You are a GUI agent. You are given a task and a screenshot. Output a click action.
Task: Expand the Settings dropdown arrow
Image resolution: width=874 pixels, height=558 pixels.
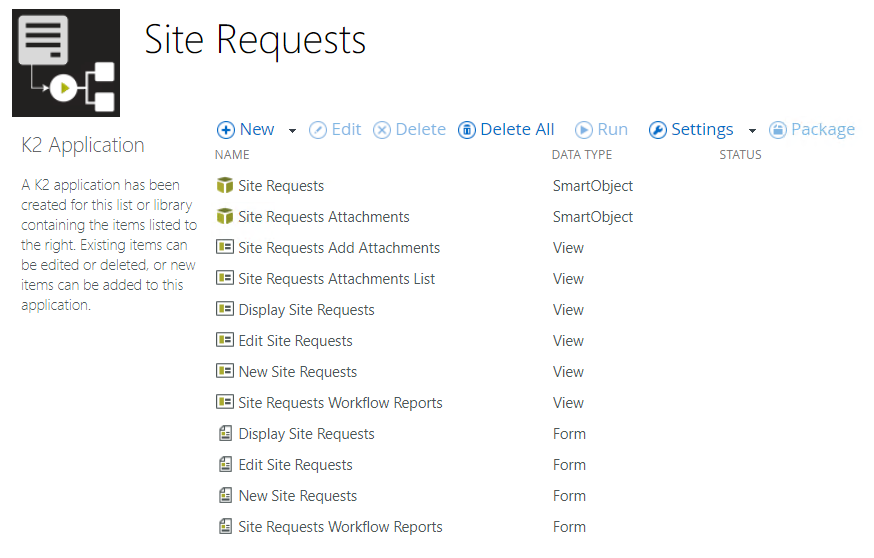tap(752, 131)
